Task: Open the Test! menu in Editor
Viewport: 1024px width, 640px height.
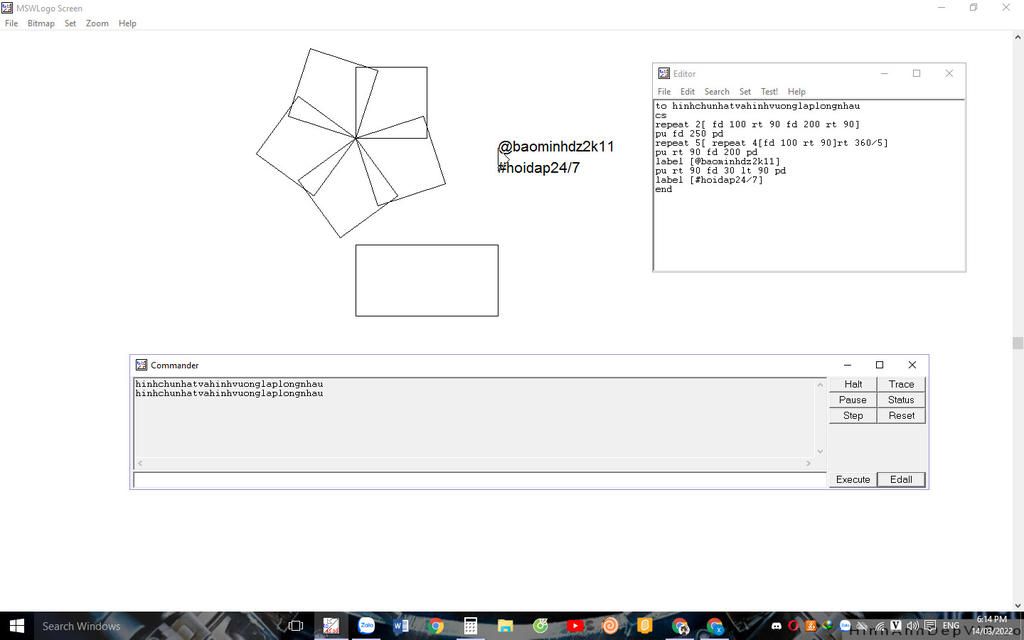Action: tap(769, 91)
